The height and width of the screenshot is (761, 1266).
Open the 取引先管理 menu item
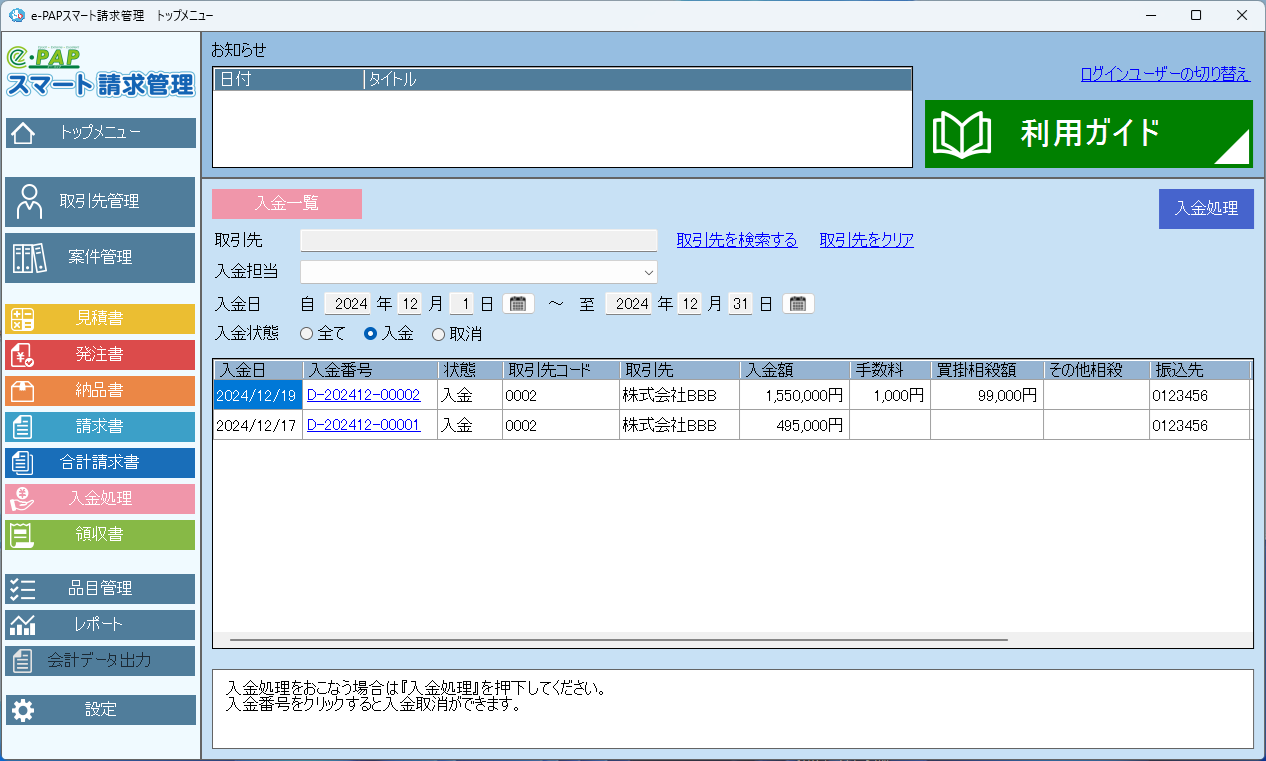coord(100,202)
